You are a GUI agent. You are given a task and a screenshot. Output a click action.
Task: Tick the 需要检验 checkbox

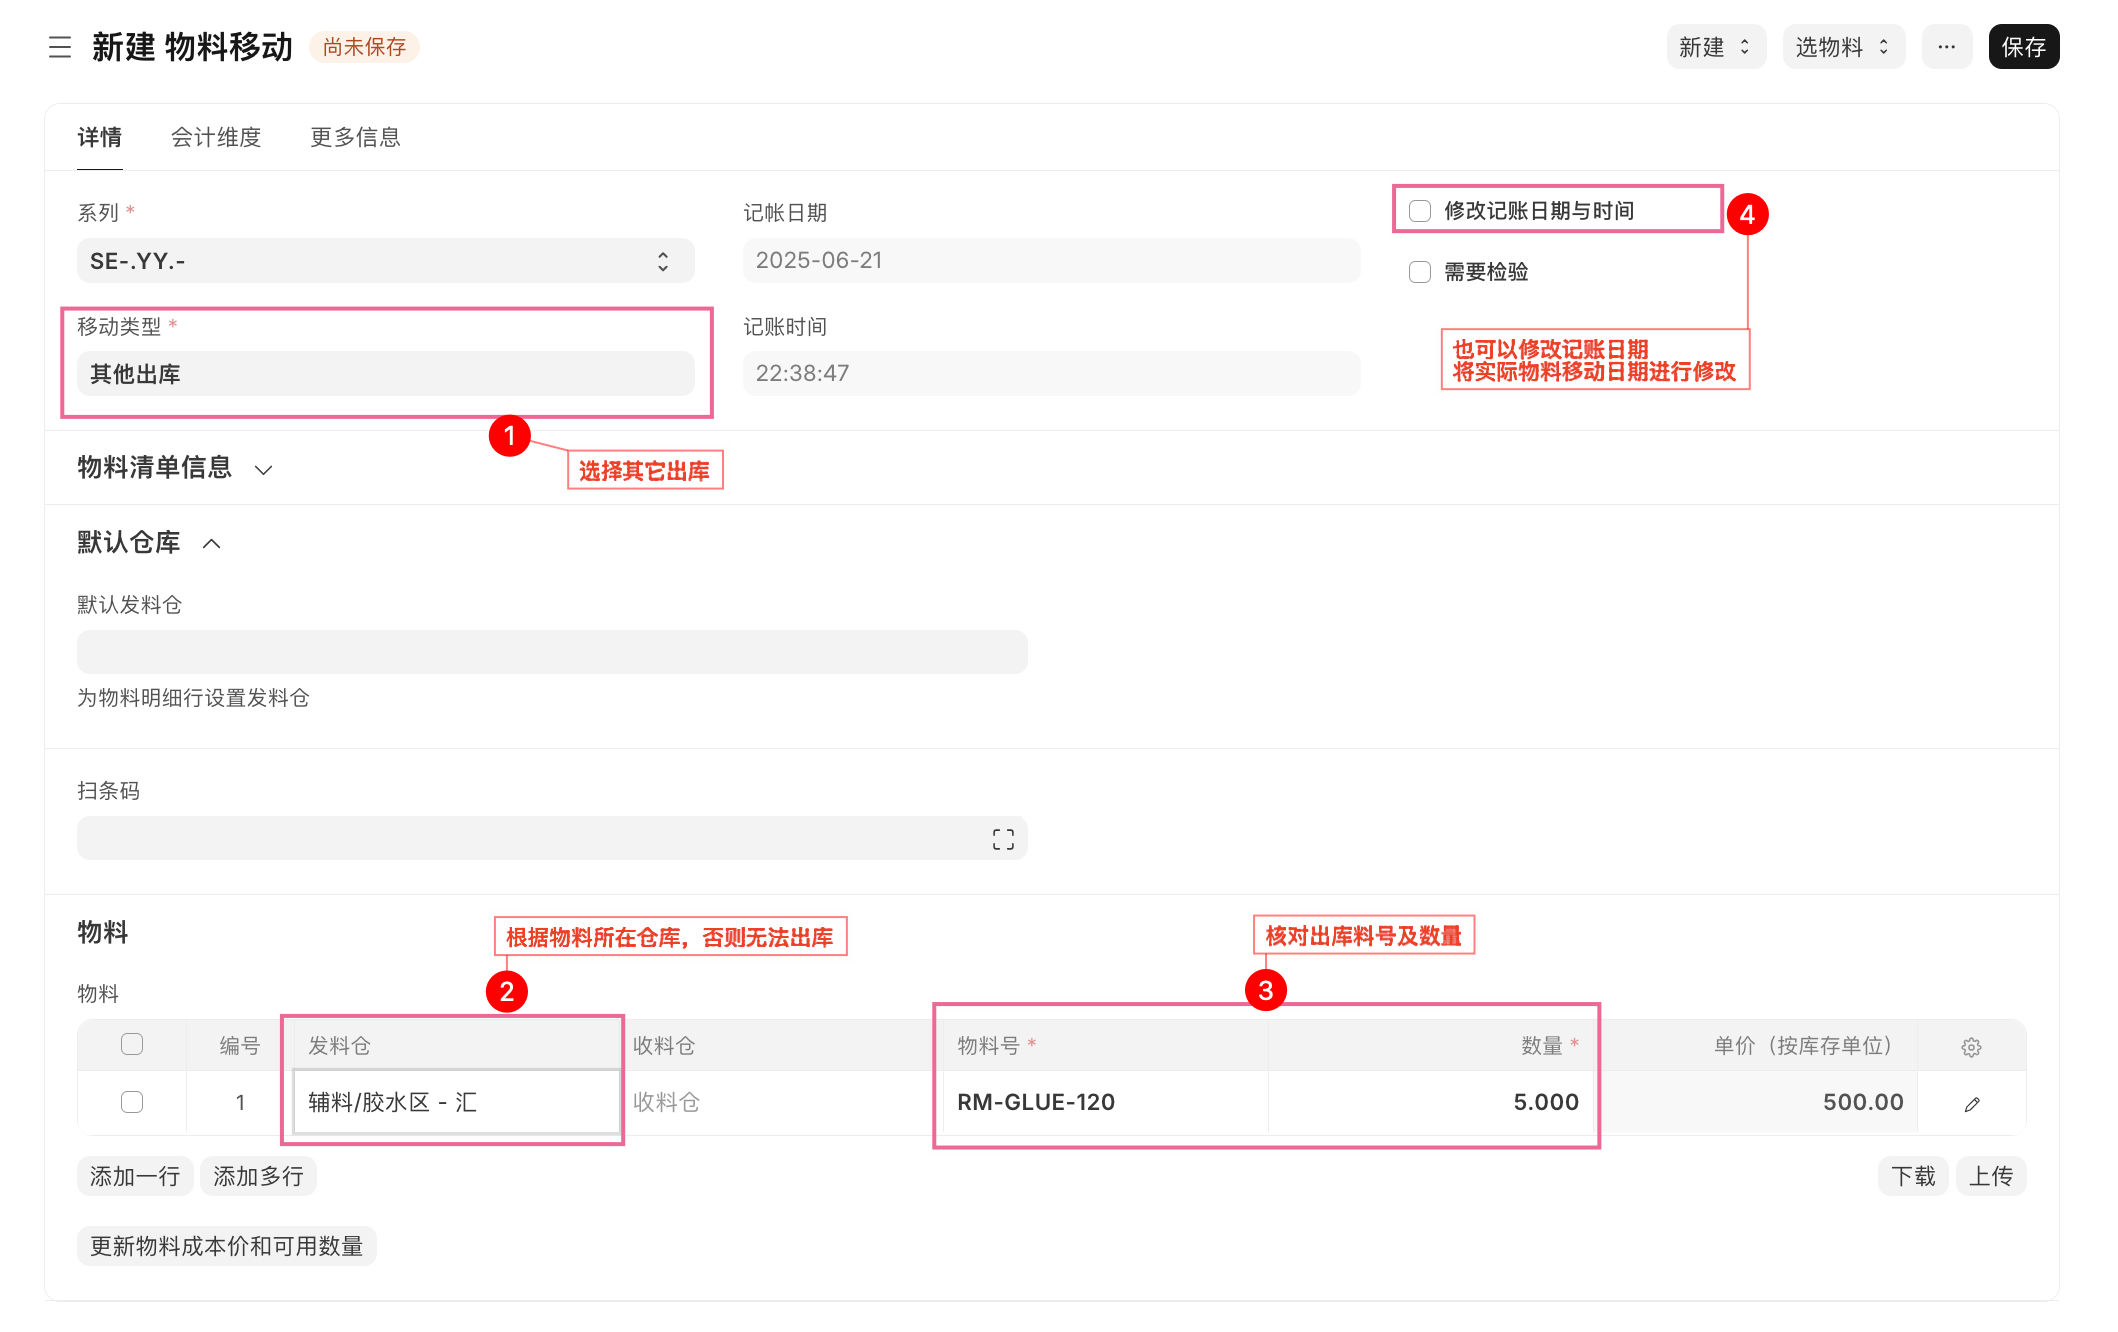(x=1420, y=272)
